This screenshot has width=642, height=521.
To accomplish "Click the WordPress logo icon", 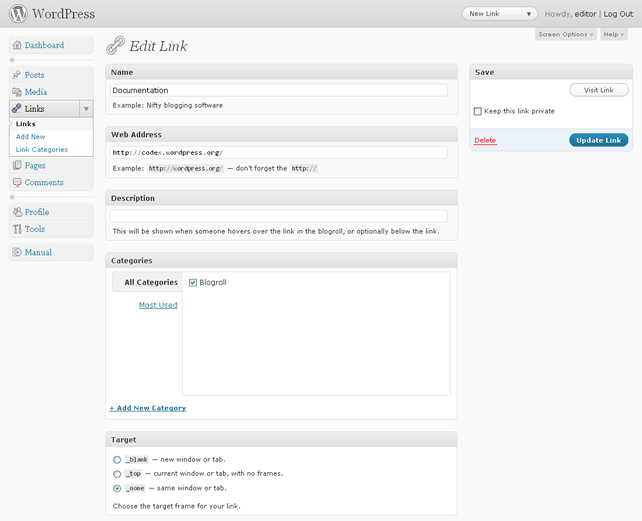I will [18, 14].
